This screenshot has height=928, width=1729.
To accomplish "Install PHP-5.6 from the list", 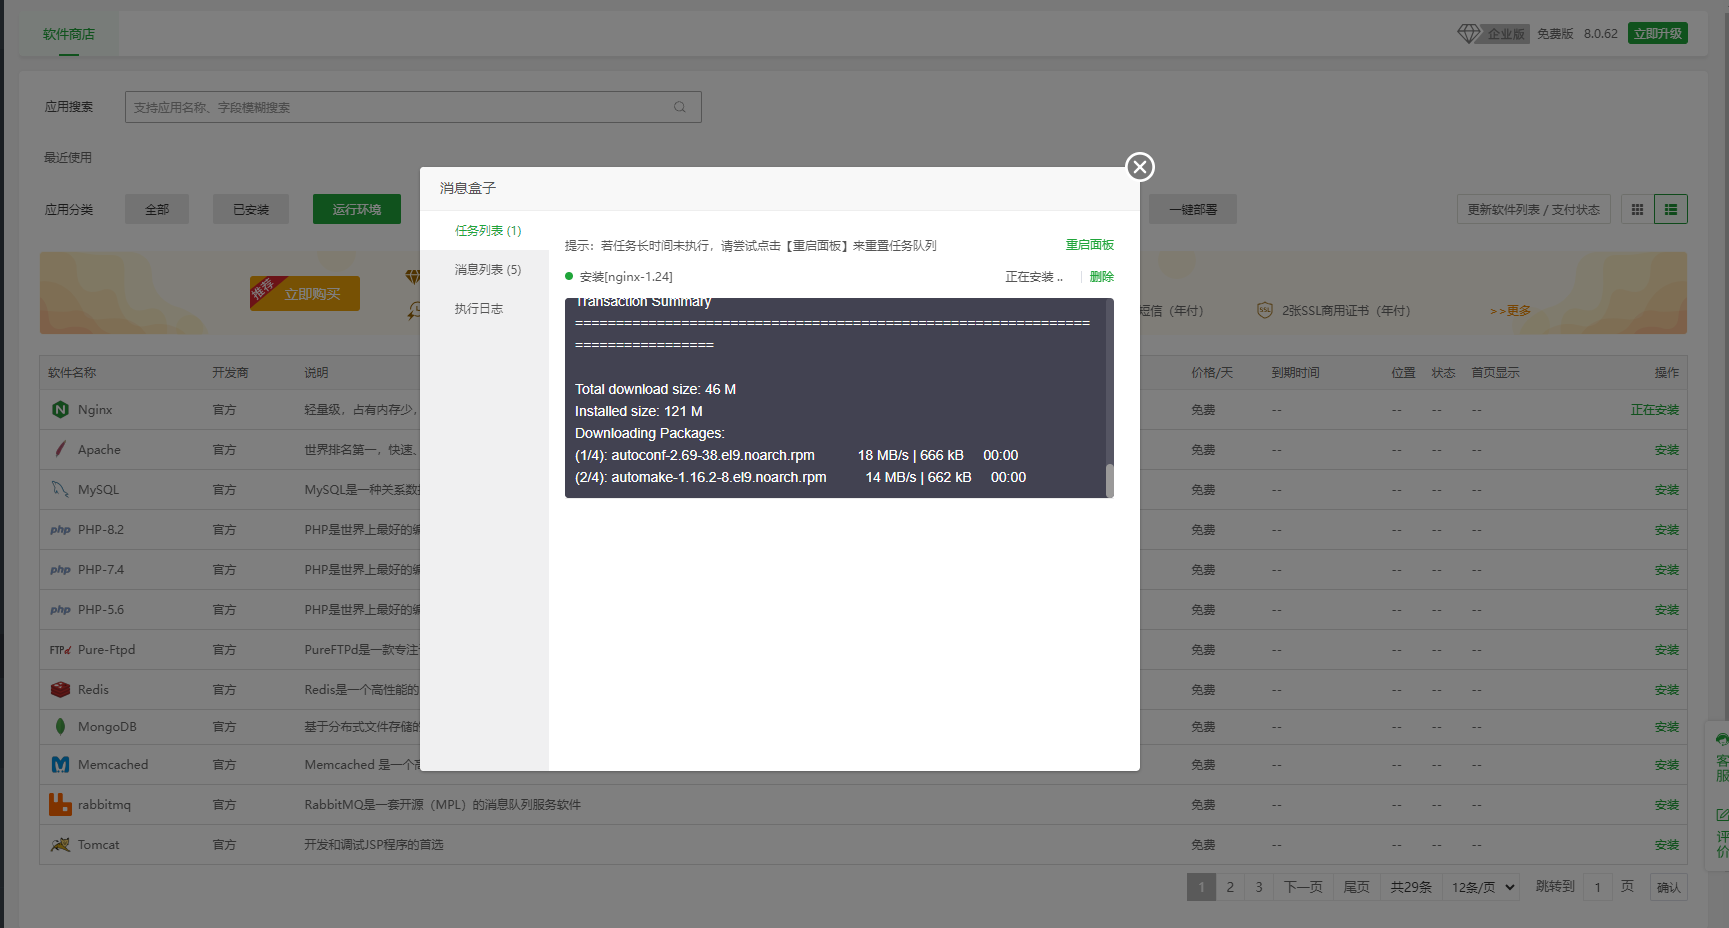I will [1666, 610].
